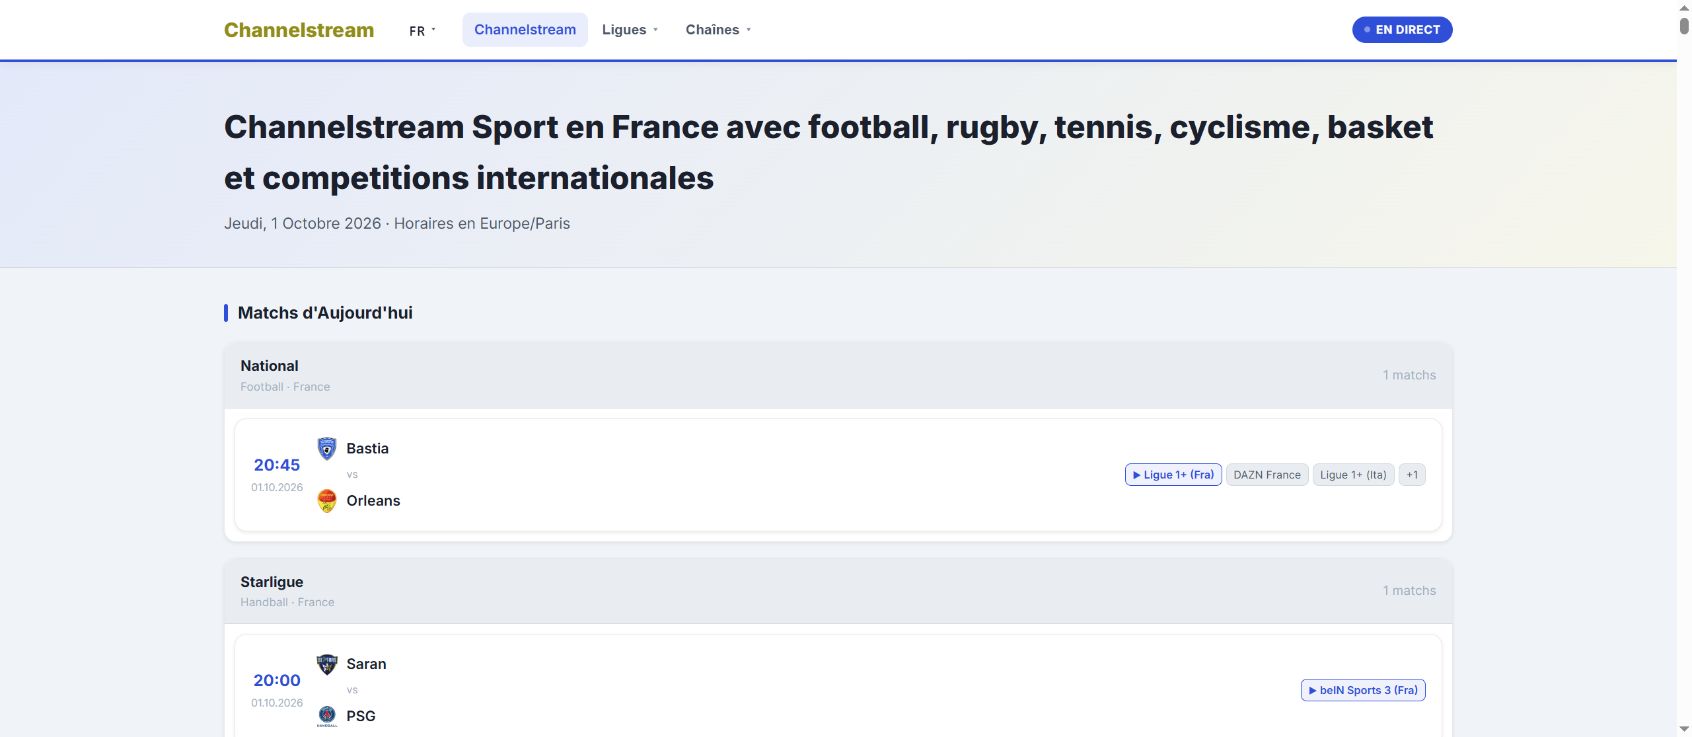This screenshot has height=737, width=1692.
Task: Click the EN DIRECT button
Action: click(1402, 30)
